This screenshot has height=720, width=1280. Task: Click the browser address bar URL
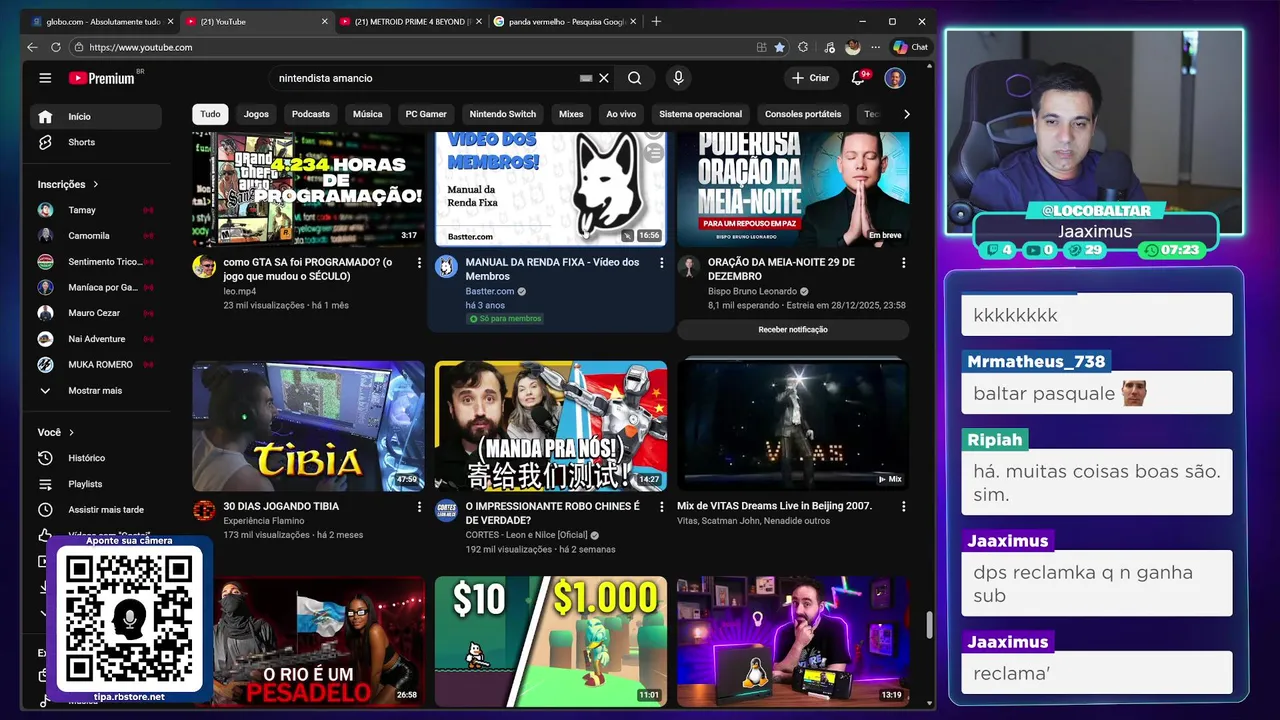141,47
